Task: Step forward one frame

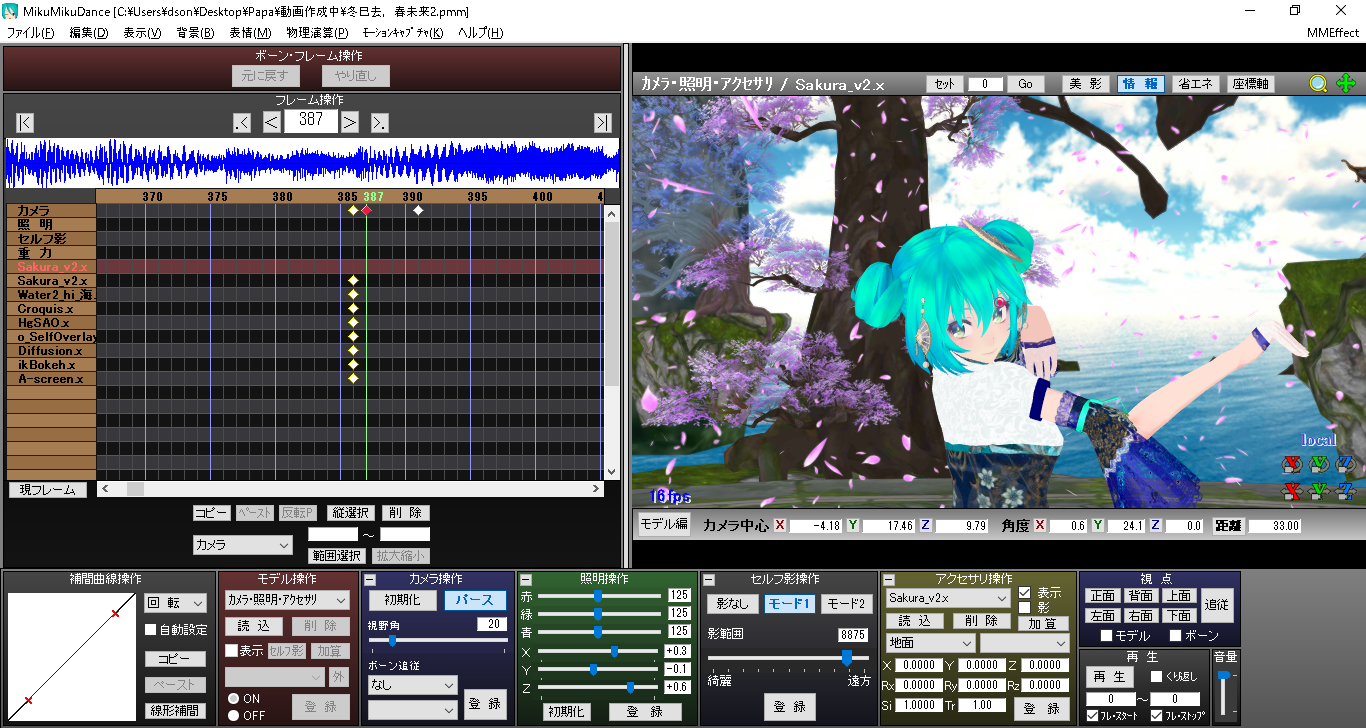Action: (x=349, y=122)
